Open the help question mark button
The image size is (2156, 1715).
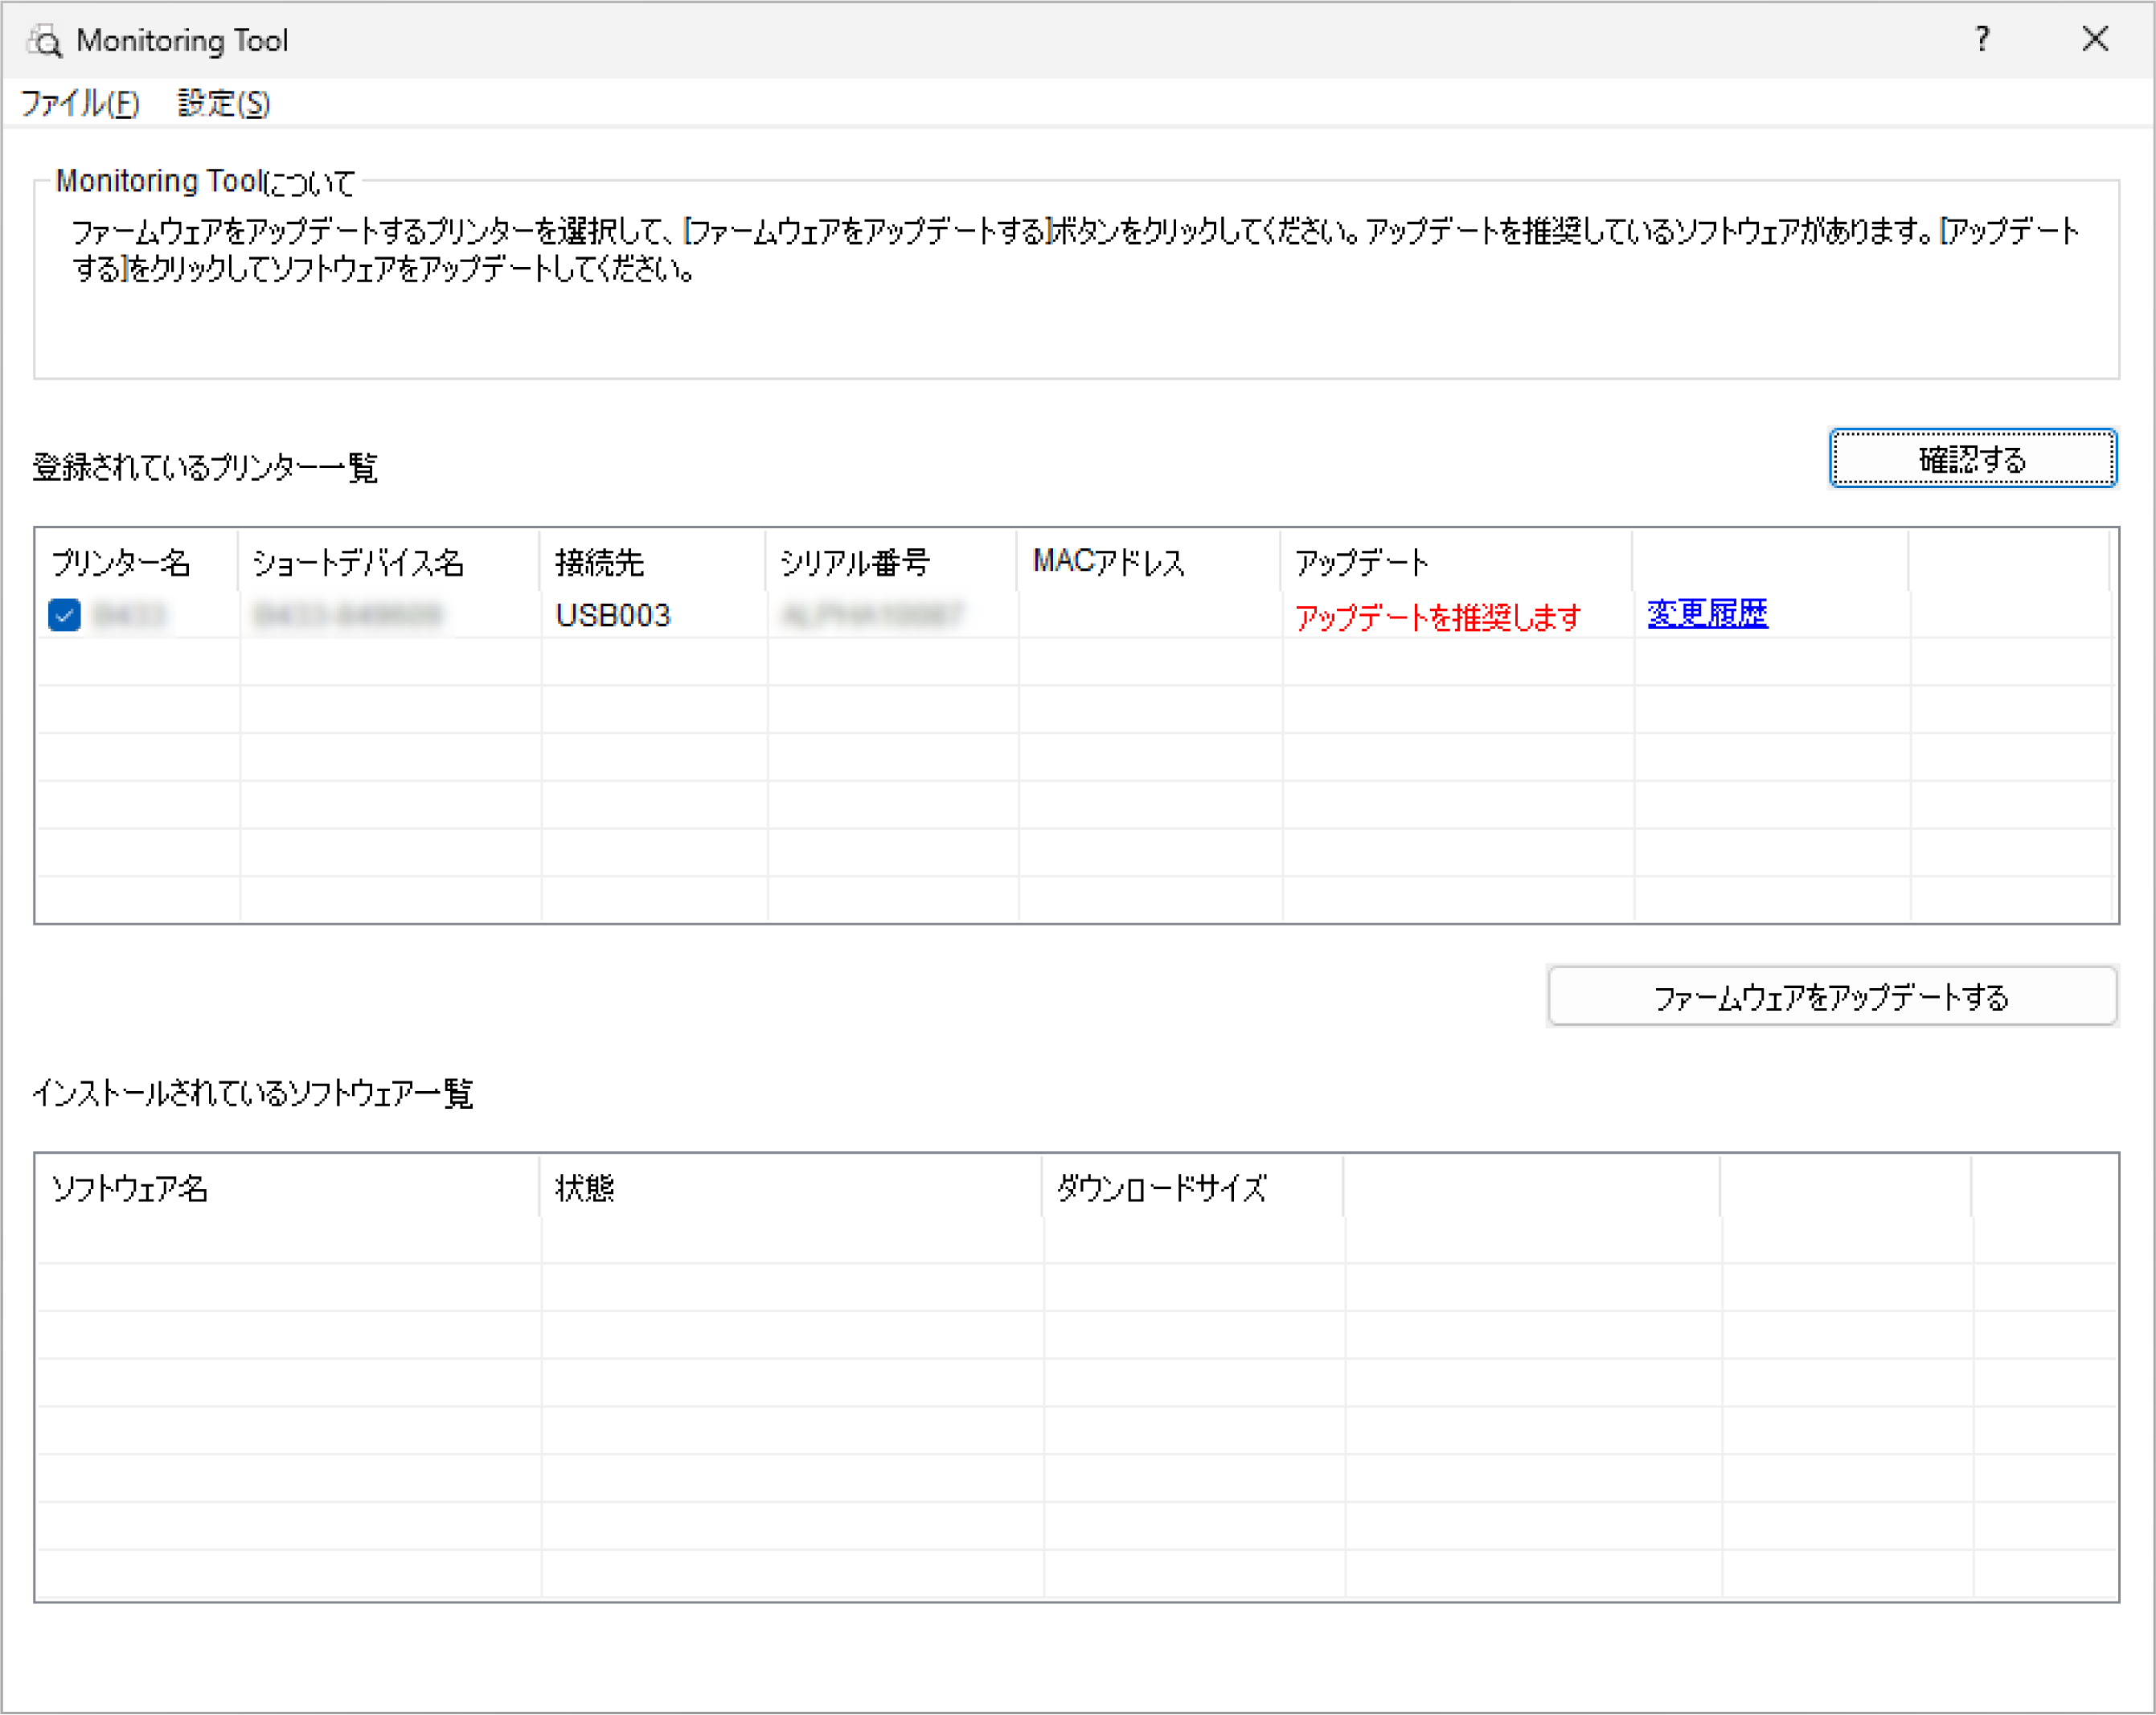(x=1982, y=39)
